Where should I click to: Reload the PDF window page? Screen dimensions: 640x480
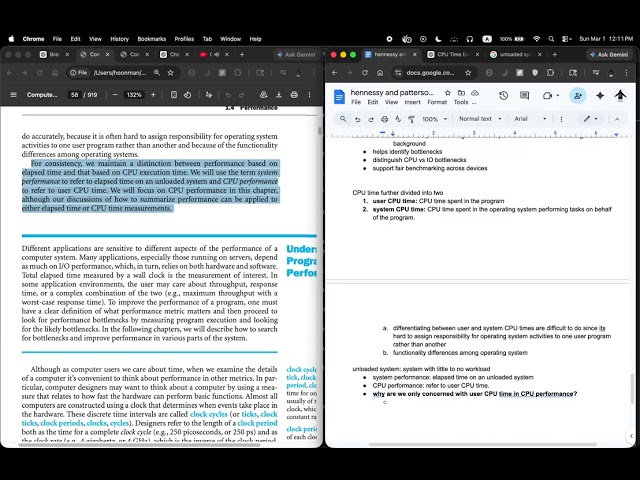40,73
